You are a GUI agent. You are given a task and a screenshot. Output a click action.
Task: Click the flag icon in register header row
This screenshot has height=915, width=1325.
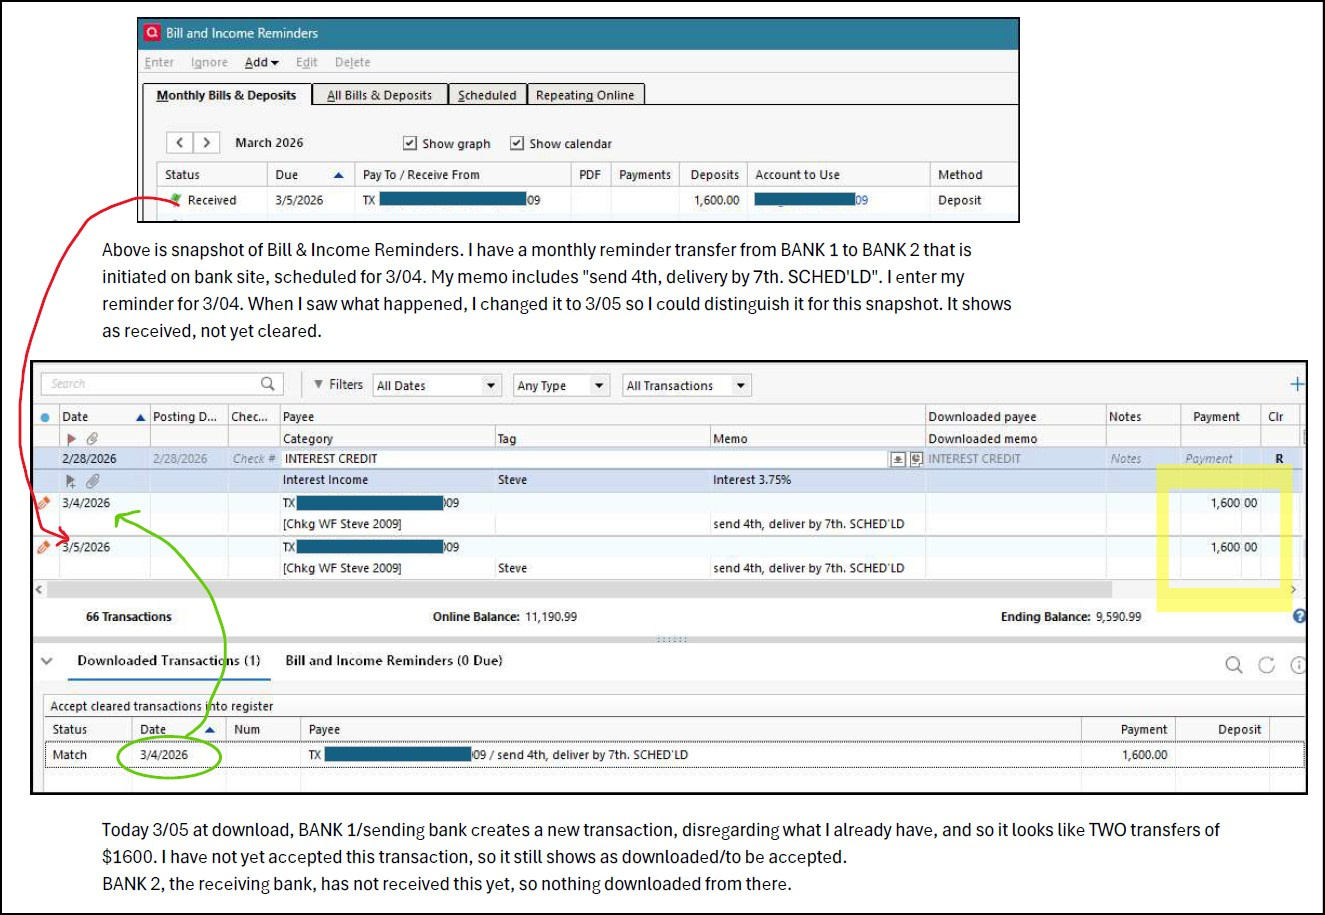pos(71,438)
